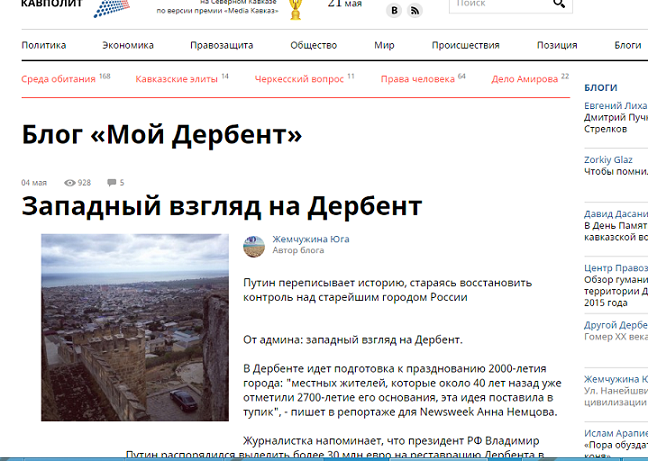Open author link Жемчужина Юга

point(311,240)
